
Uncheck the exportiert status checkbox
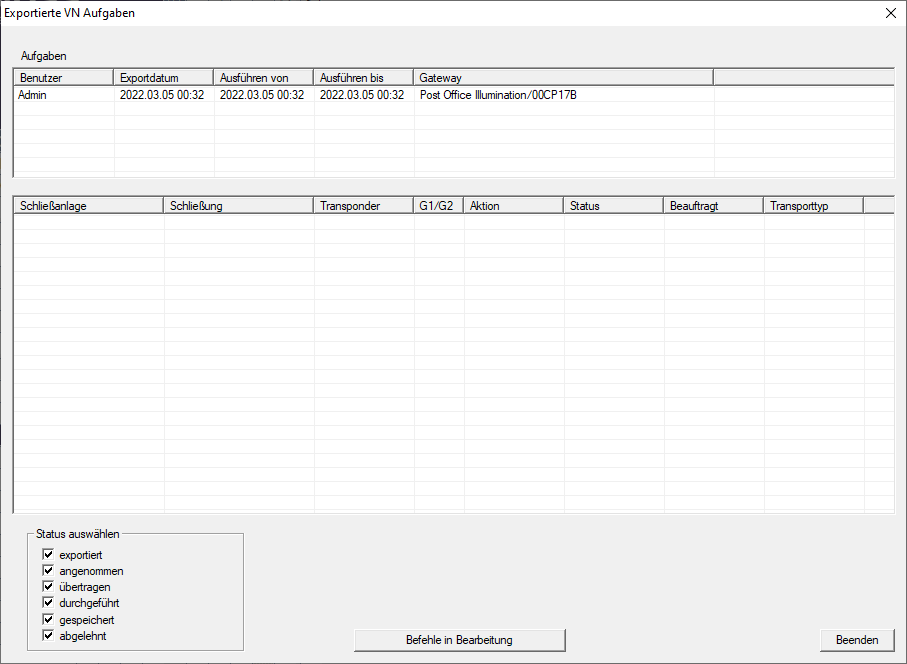(x=47, y=555)
